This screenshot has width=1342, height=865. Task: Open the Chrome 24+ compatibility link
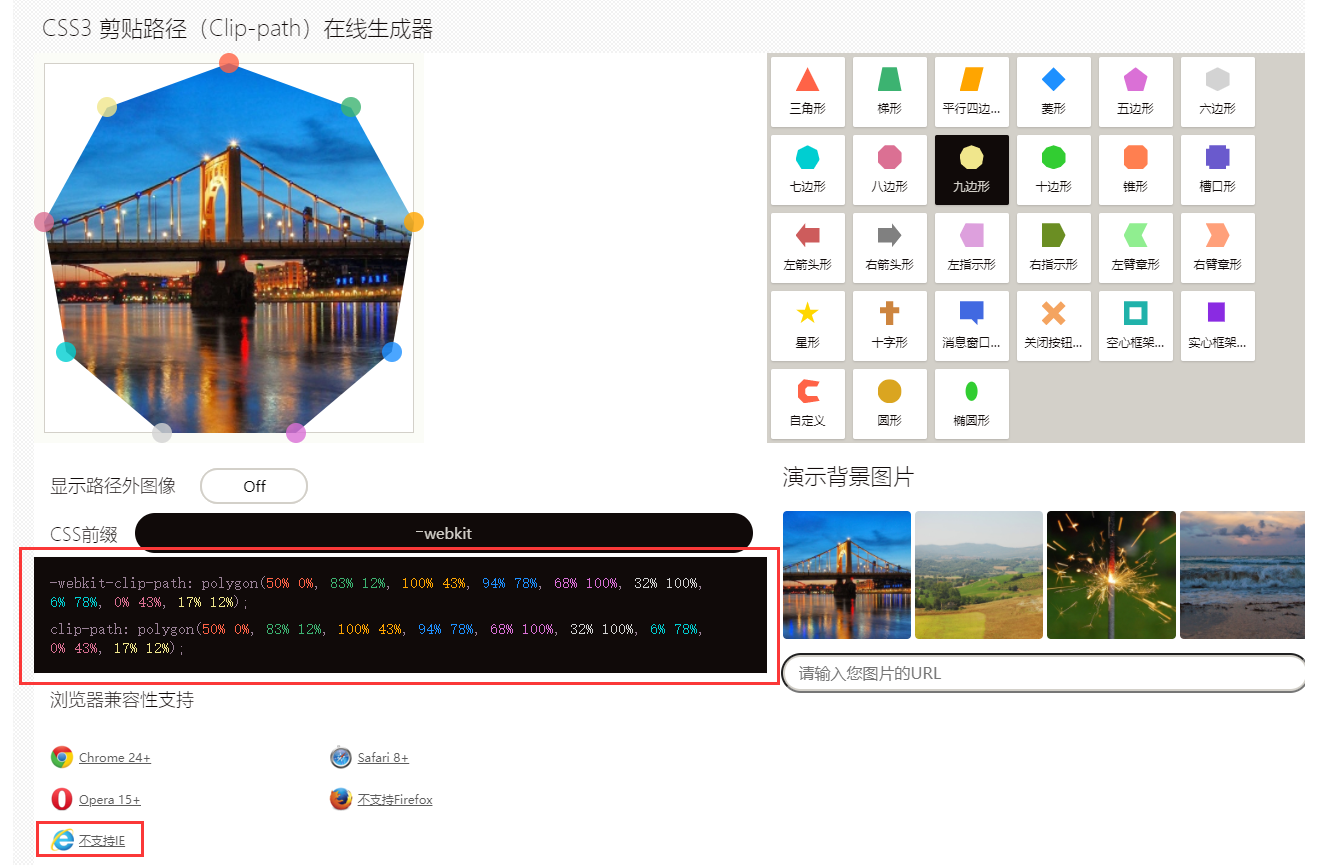pos(113,757)
